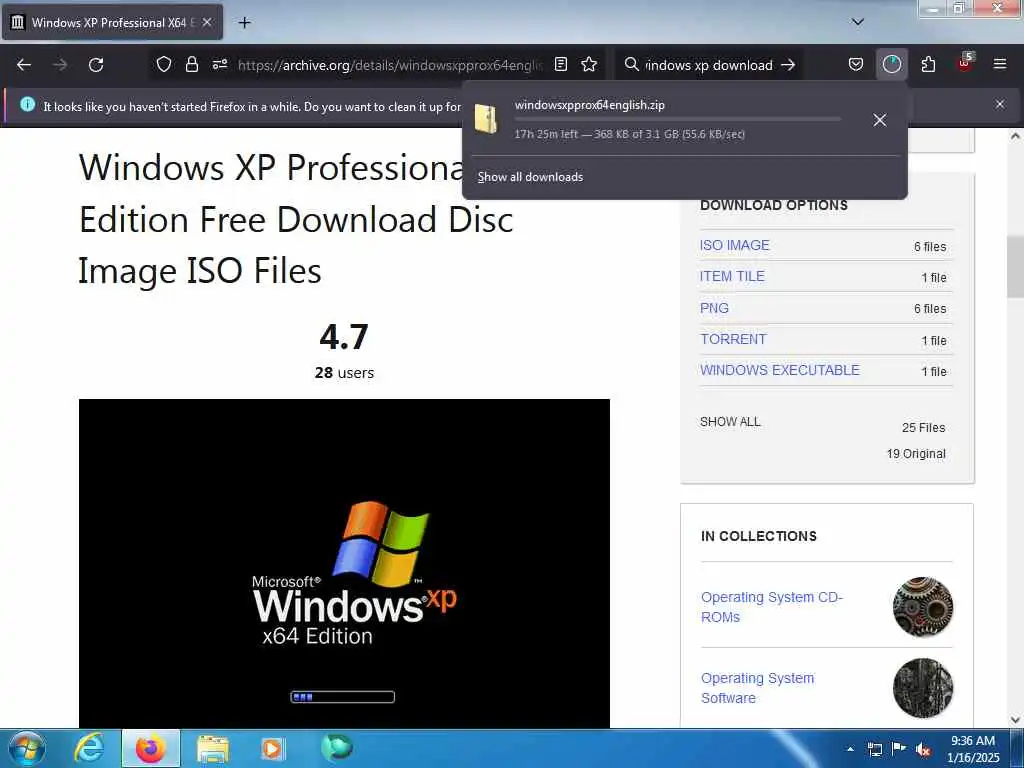Viewport: 1024px width, 768px height.
Task: Cancel the windowsxpprox64english.zip download
Action: point(880,120)
